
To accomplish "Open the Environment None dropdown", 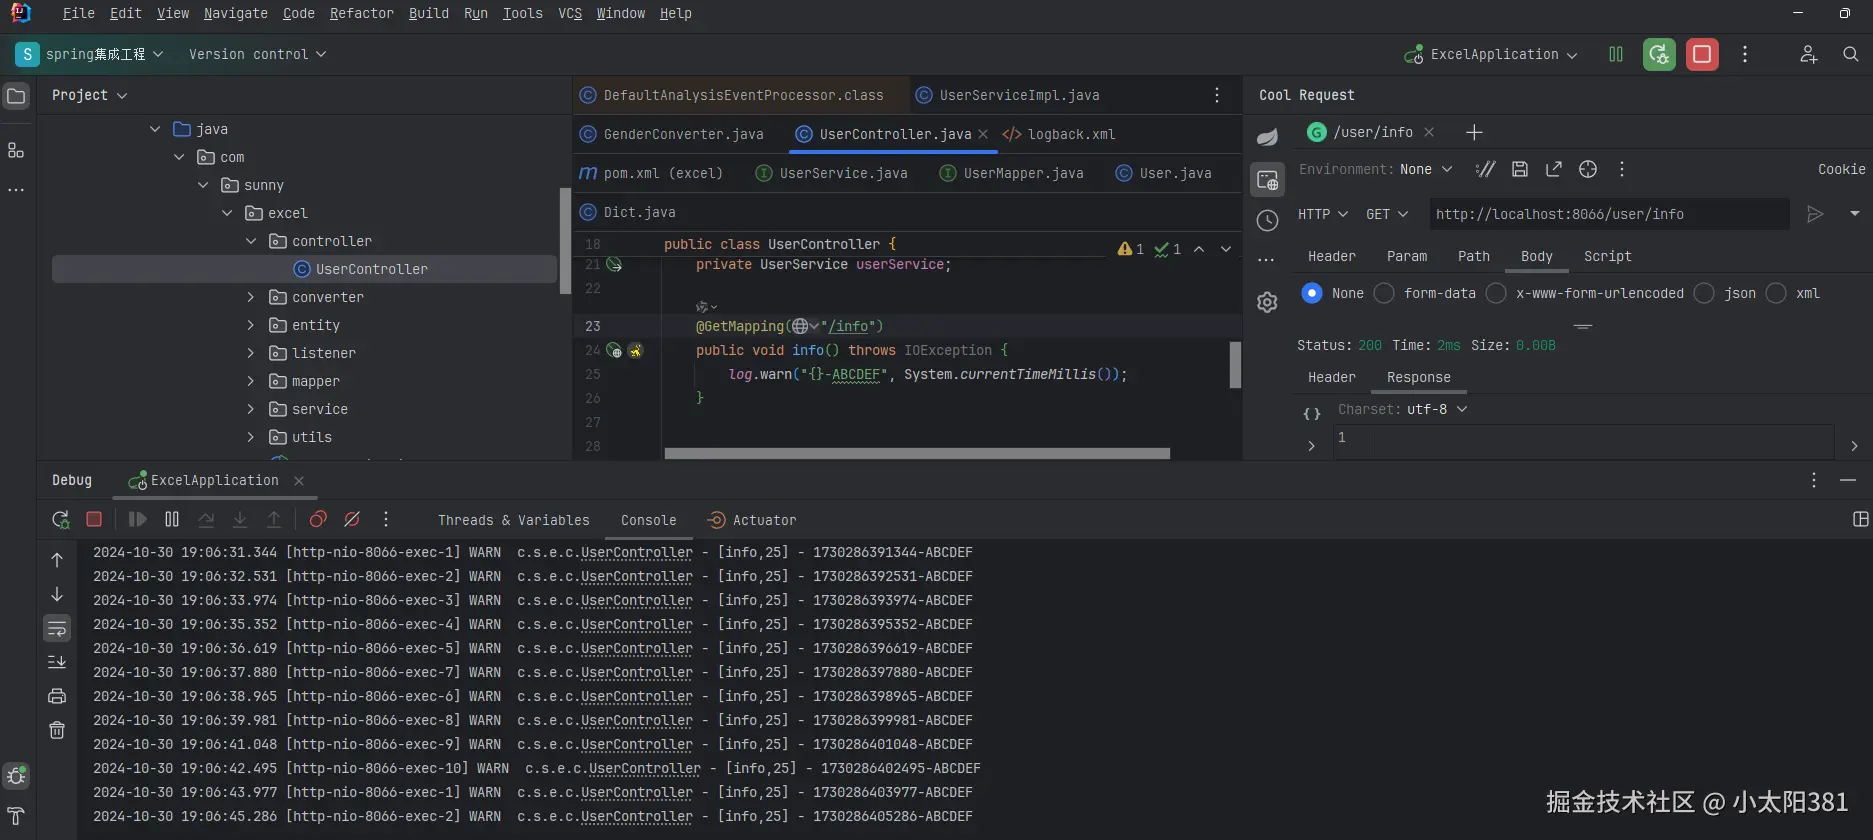I will tap(1426, 169).
